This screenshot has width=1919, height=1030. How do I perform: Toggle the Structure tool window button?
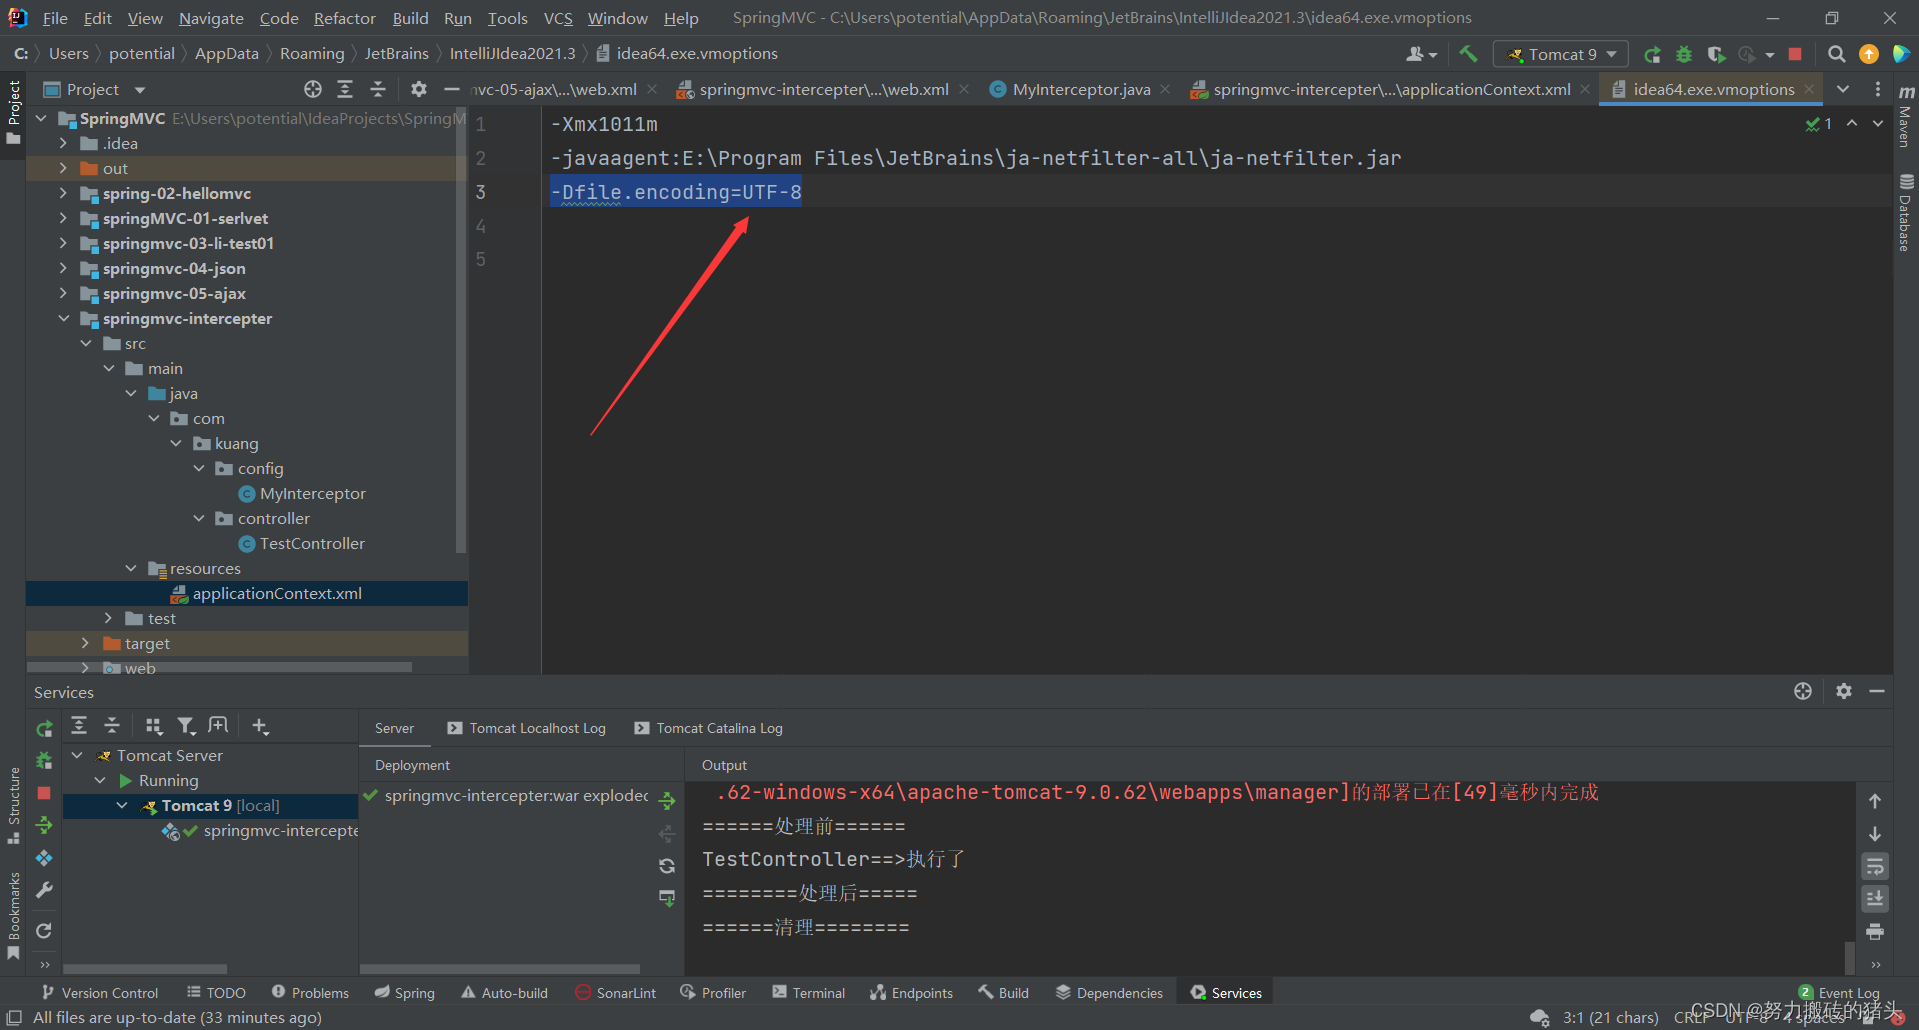click(13, 804)
